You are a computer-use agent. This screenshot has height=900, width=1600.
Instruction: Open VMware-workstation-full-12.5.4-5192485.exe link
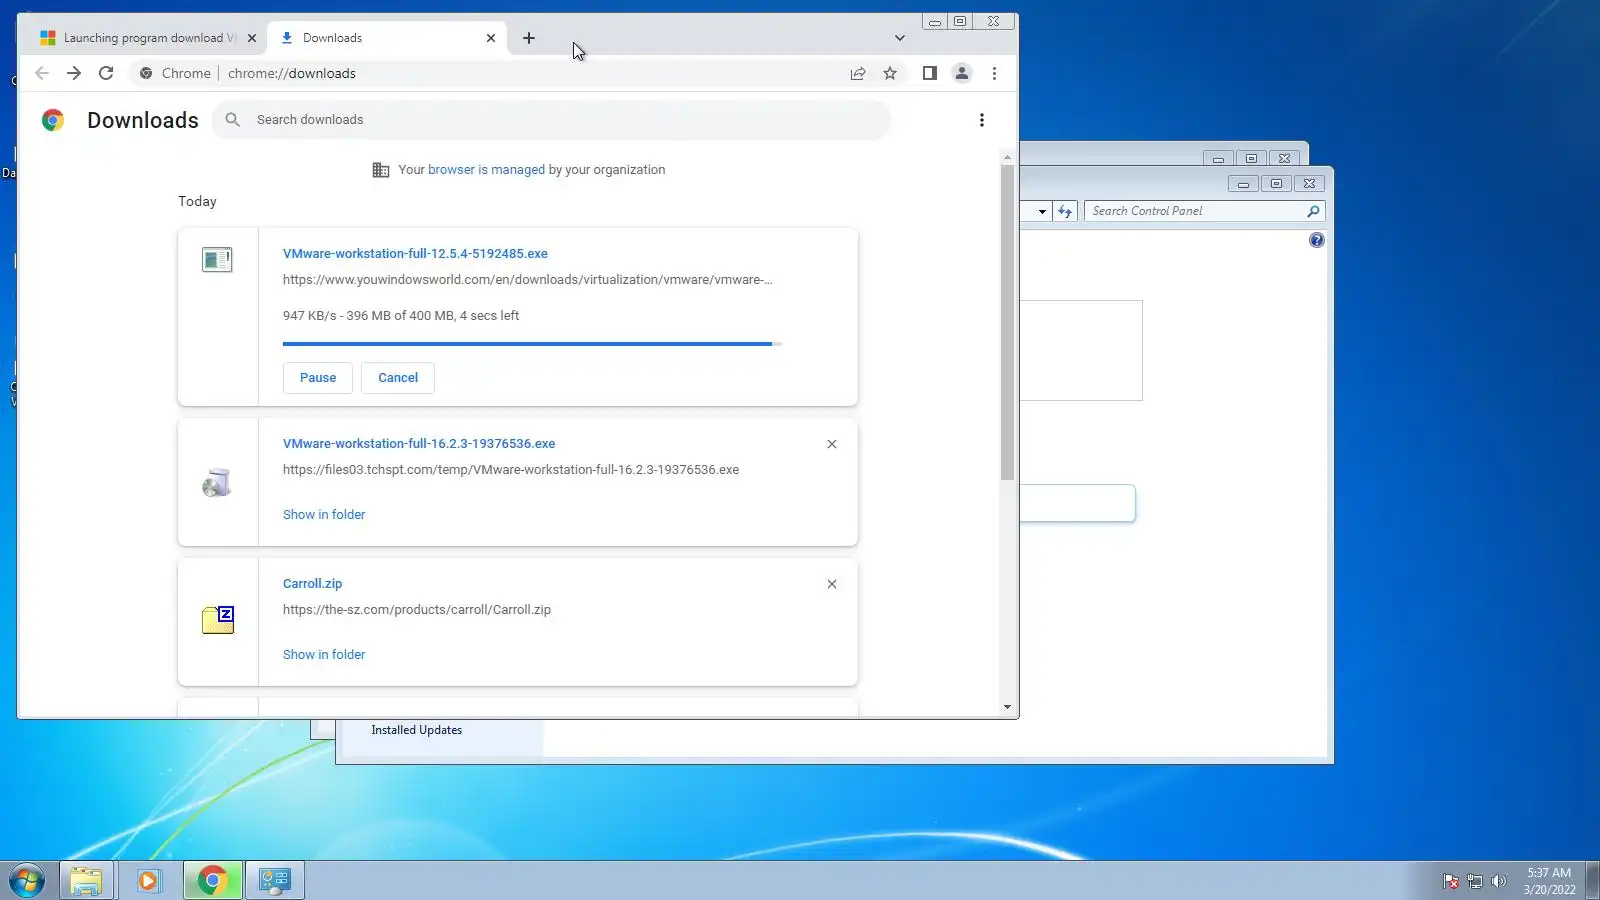(415, 254)
